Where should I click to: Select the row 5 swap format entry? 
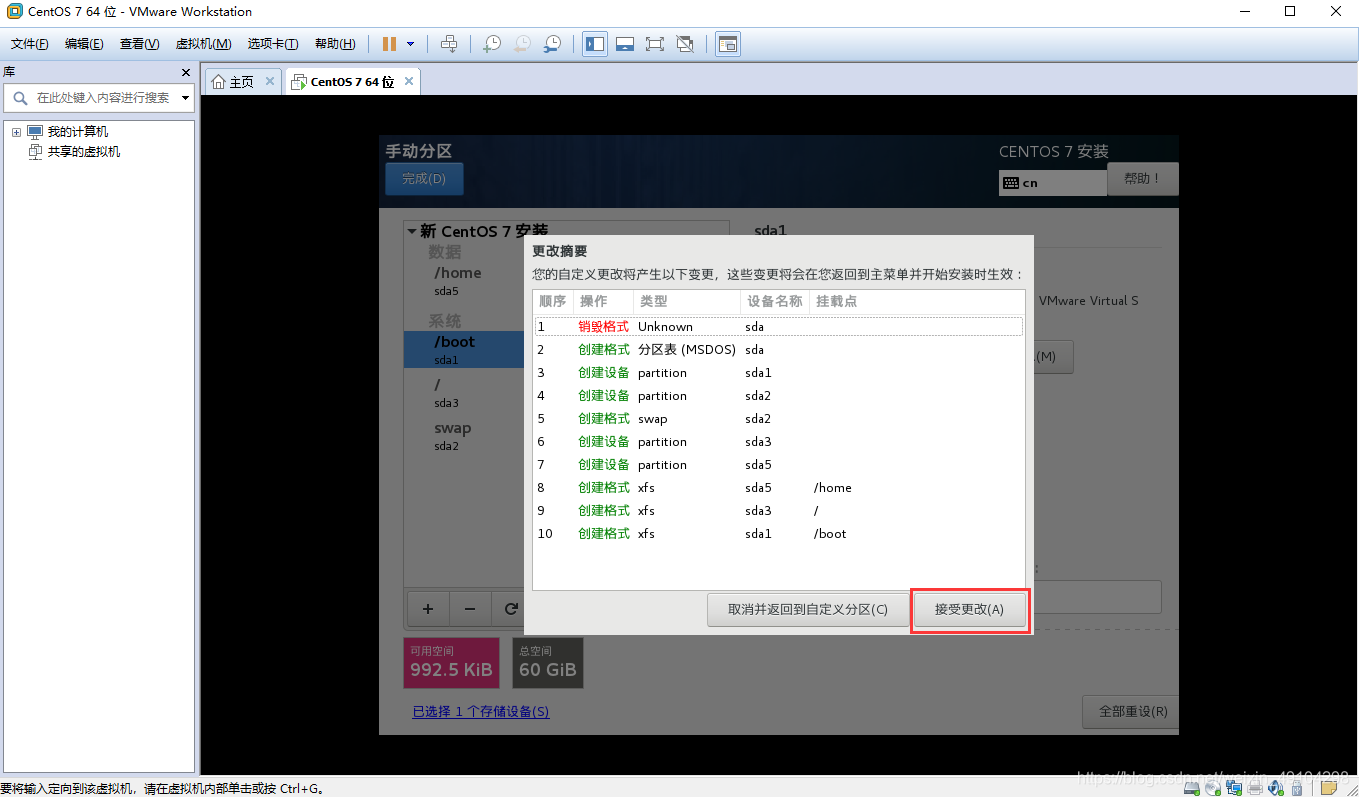coord(778,419)
